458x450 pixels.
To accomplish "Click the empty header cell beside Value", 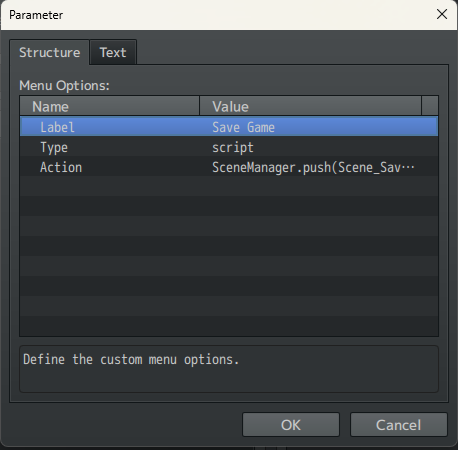I will point(430,106).
